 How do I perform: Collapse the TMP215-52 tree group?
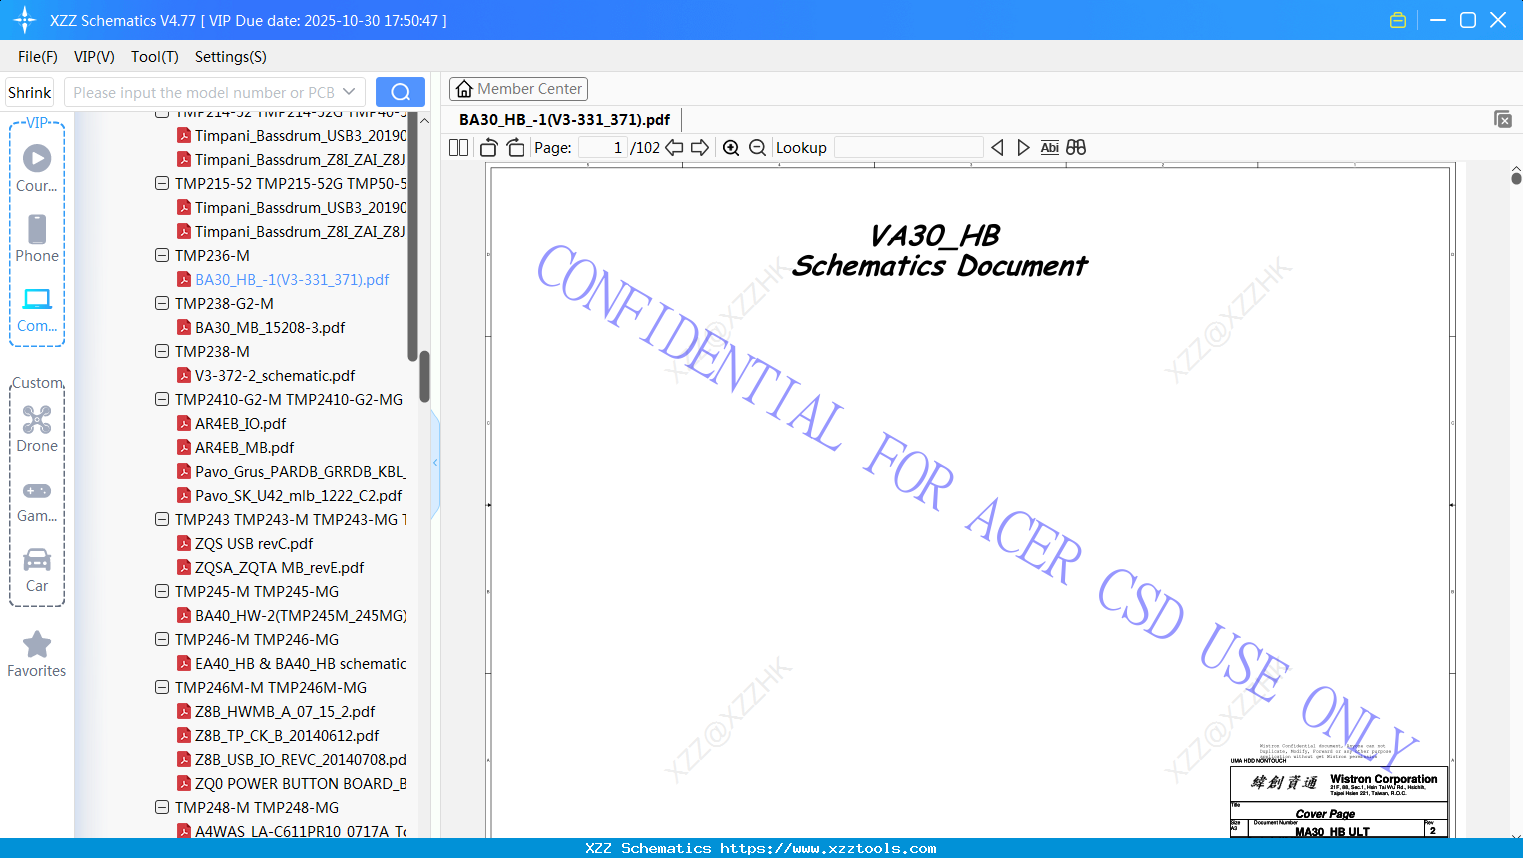point(162,183)
